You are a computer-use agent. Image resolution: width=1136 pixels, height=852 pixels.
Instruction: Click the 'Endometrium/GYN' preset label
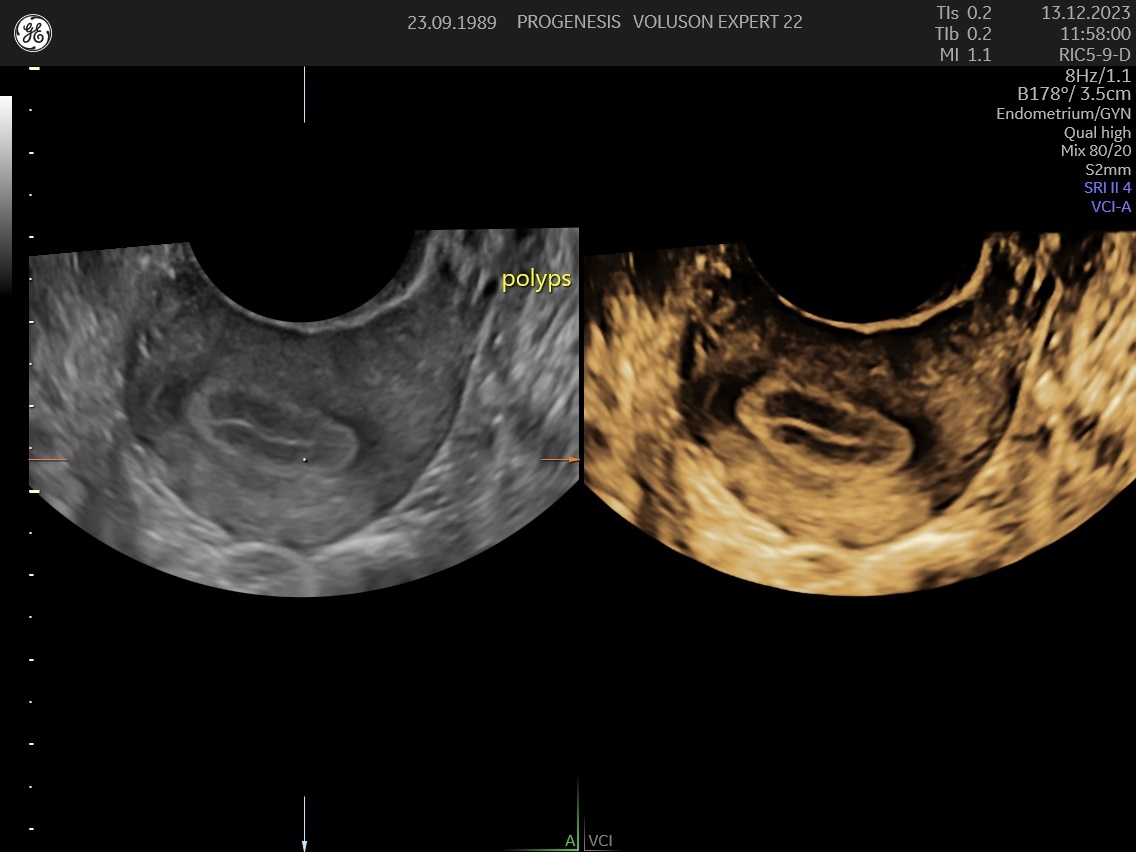(x=1063, y=114)
